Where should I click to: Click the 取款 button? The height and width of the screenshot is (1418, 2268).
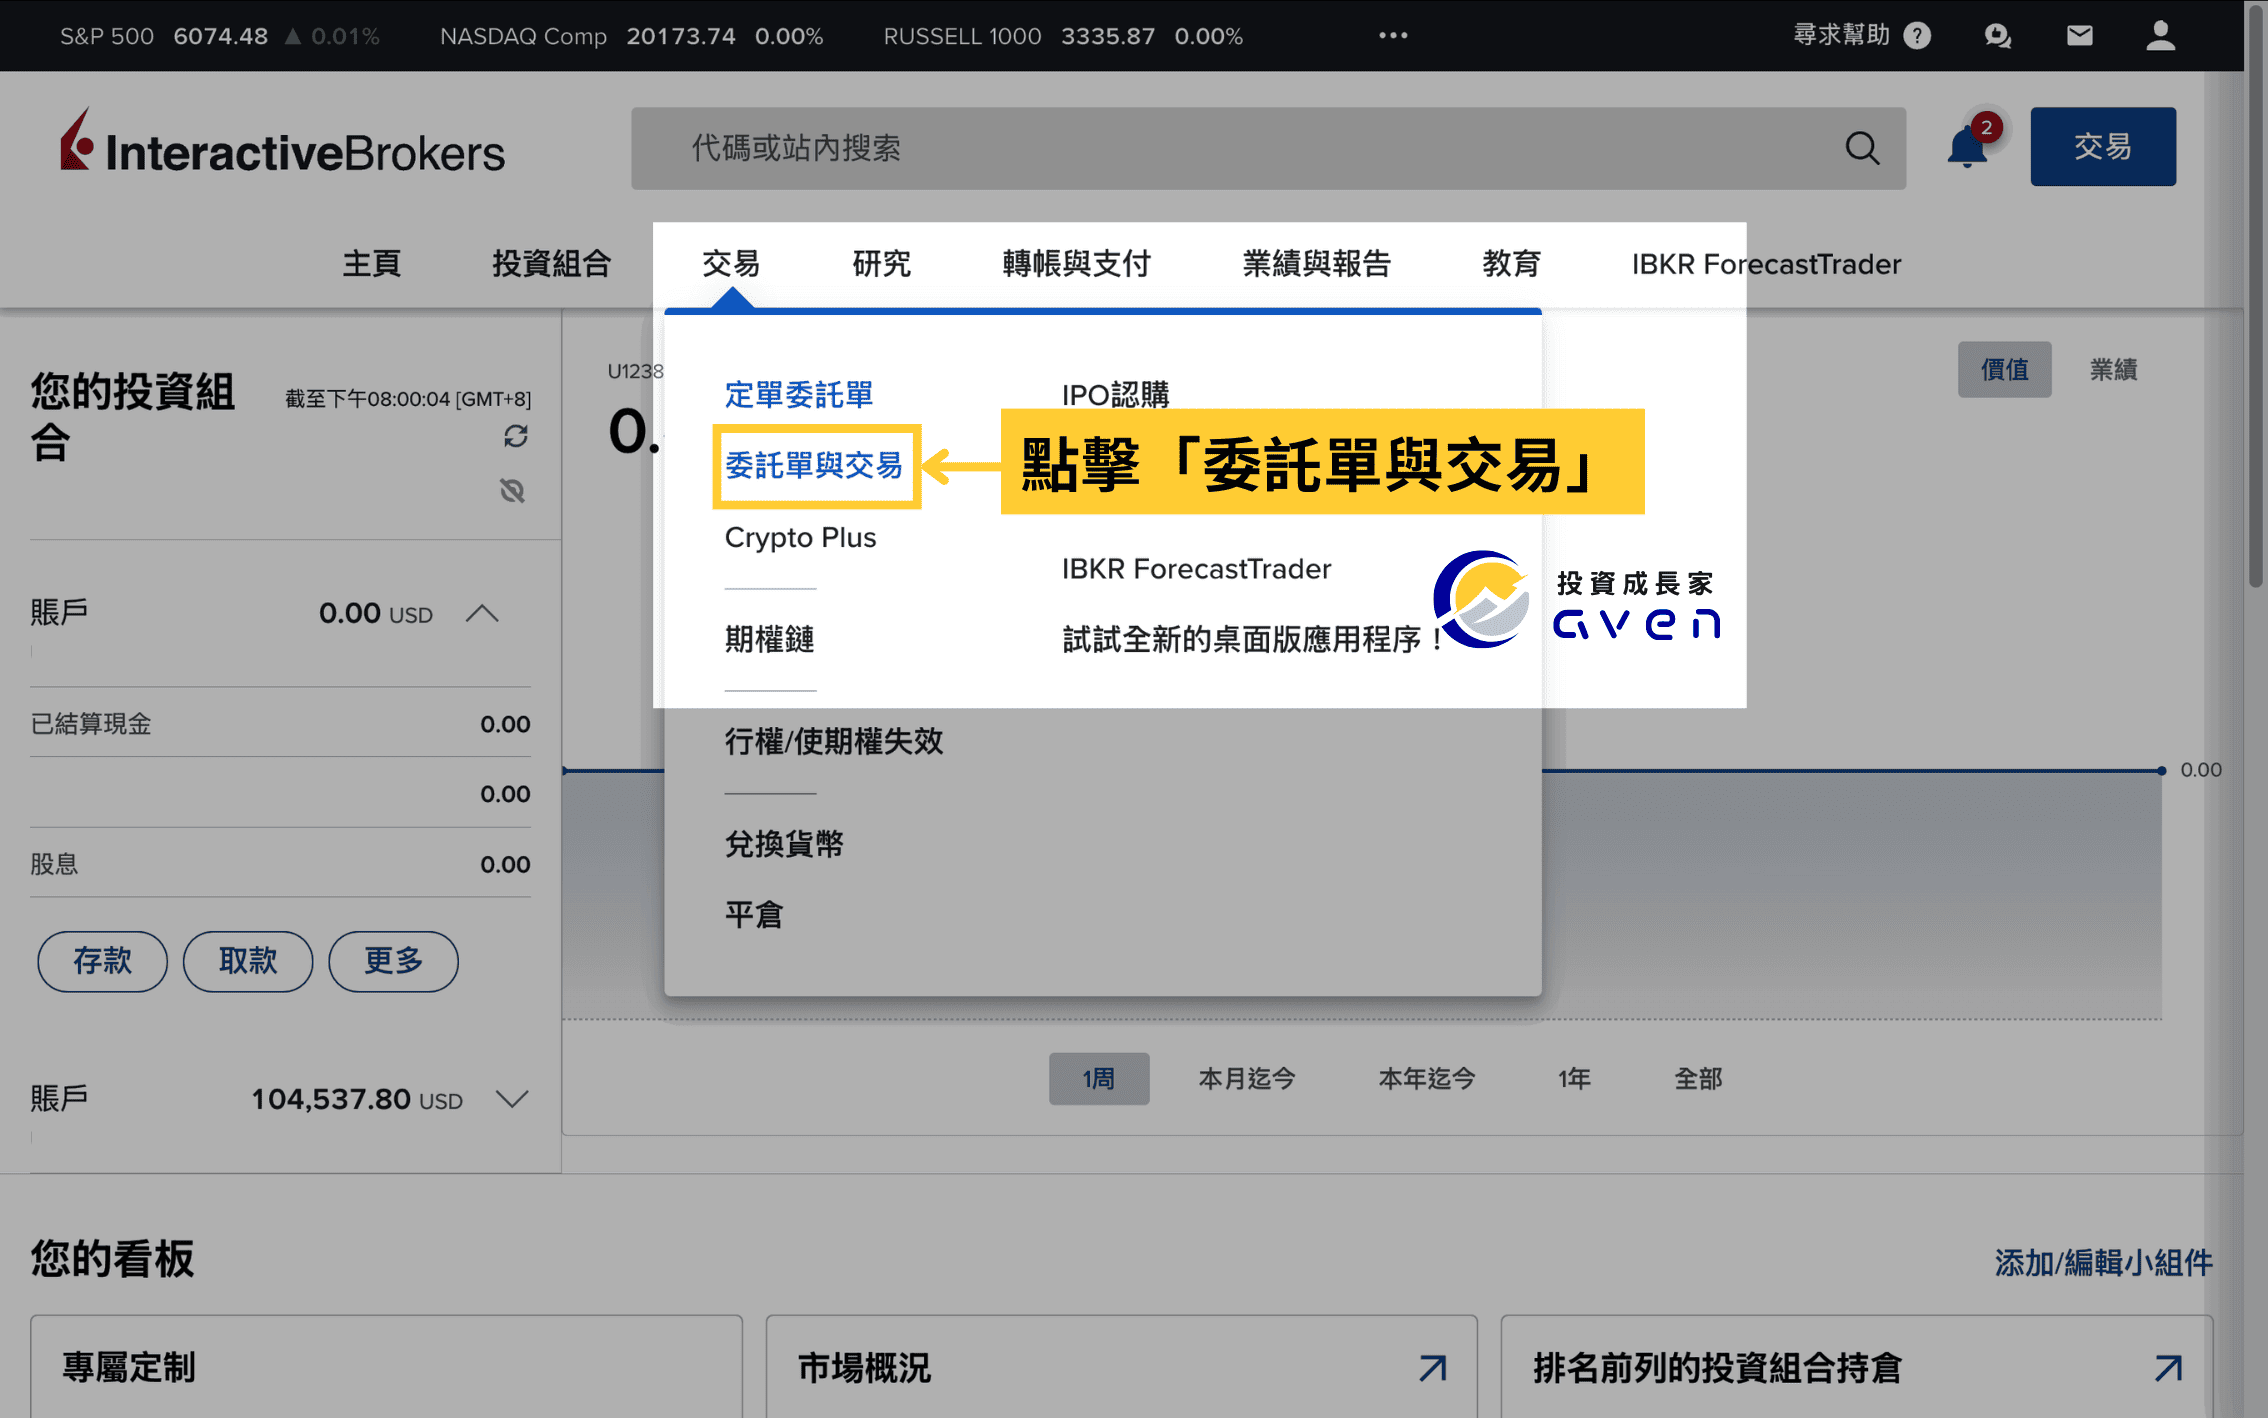pyautogui.click(x=248, y=961)
